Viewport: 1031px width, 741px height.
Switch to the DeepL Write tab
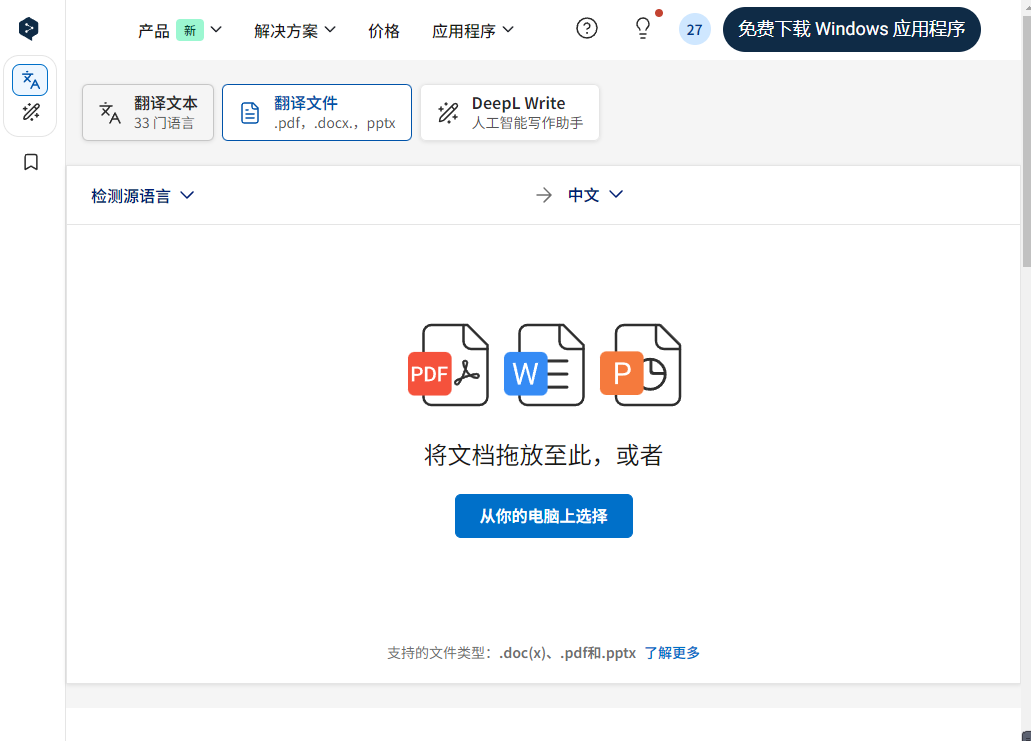coord(510,112)
